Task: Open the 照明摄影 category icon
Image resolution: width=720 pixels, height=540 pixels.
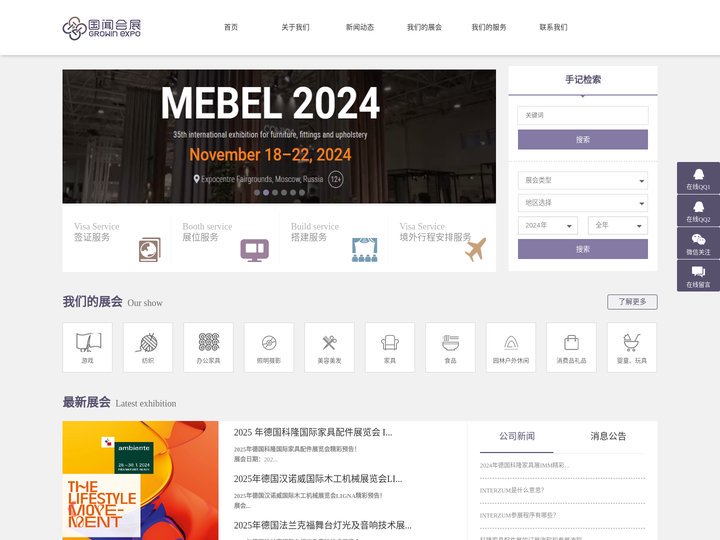Action: coord(269,347)
